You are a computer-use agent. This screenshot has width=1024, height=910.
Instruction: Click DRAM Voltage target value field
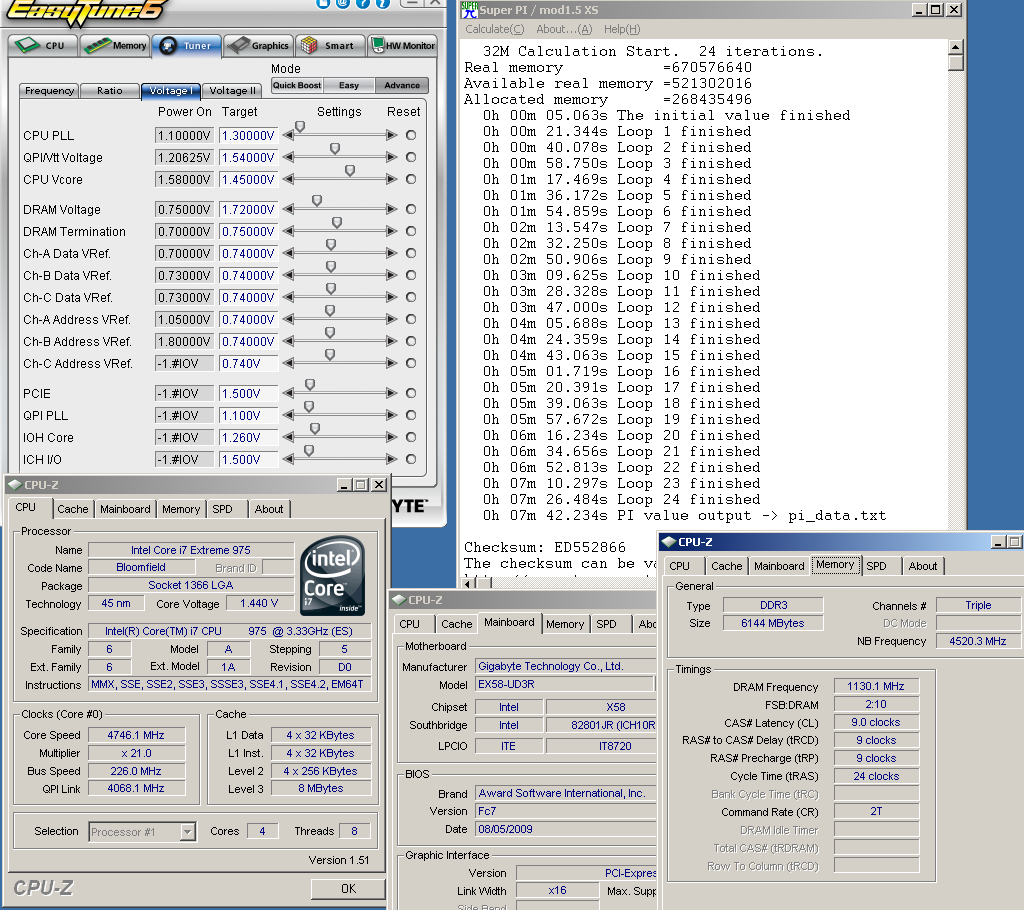(248, 209)
